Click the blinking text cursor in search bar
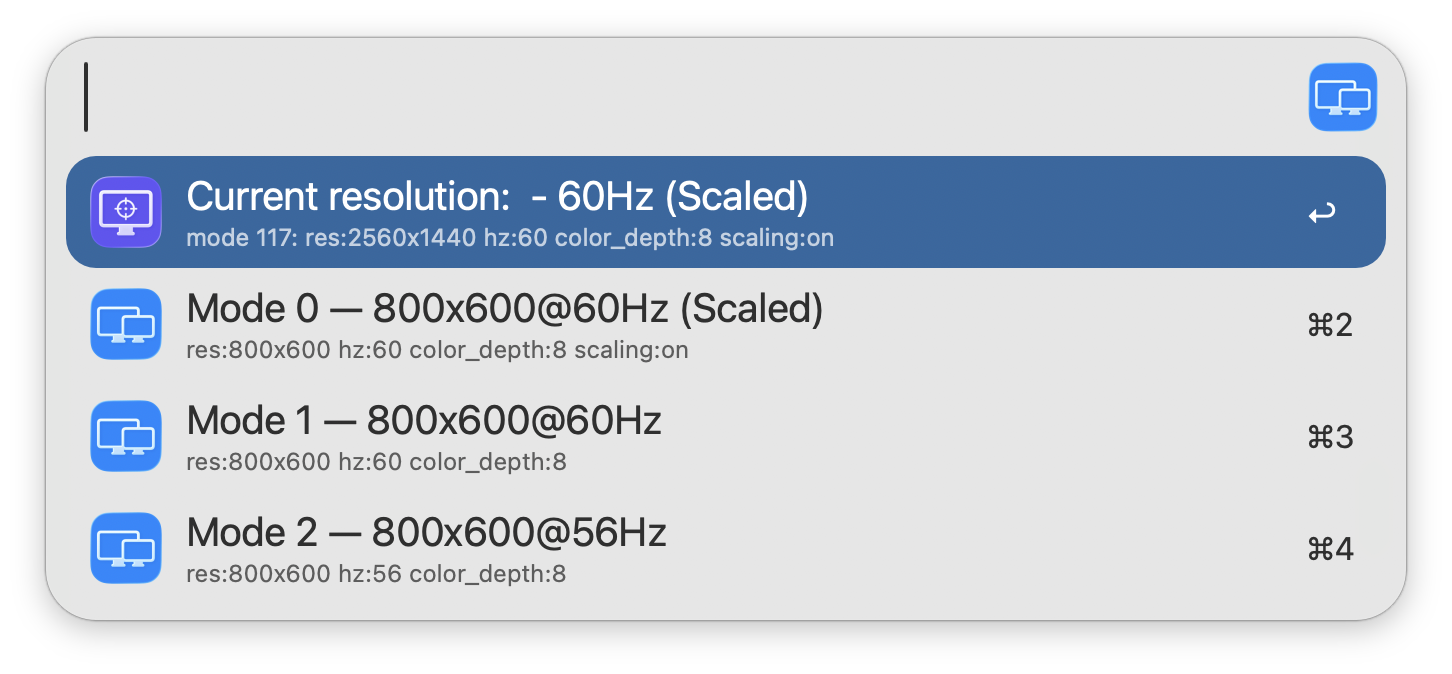This screenshot has width=1452, height=674. coord(86,97)
